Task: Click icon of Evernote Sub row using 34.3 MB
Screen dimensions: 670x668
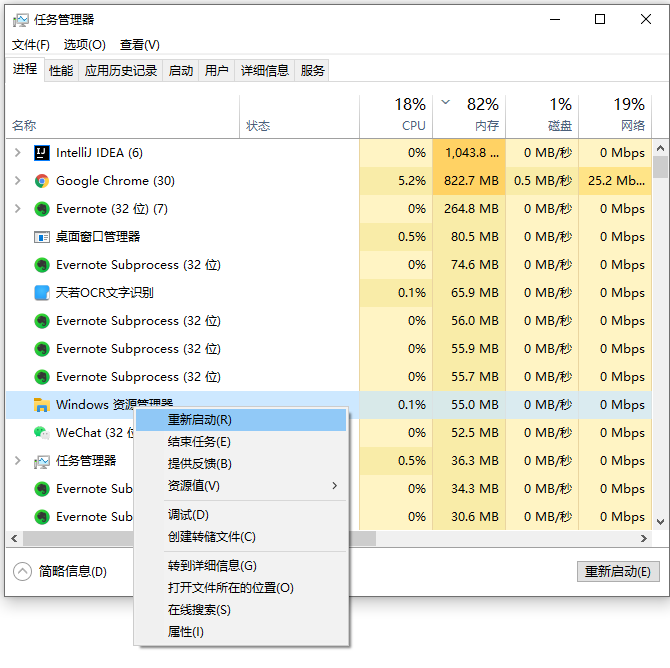Action: (41, 489)
